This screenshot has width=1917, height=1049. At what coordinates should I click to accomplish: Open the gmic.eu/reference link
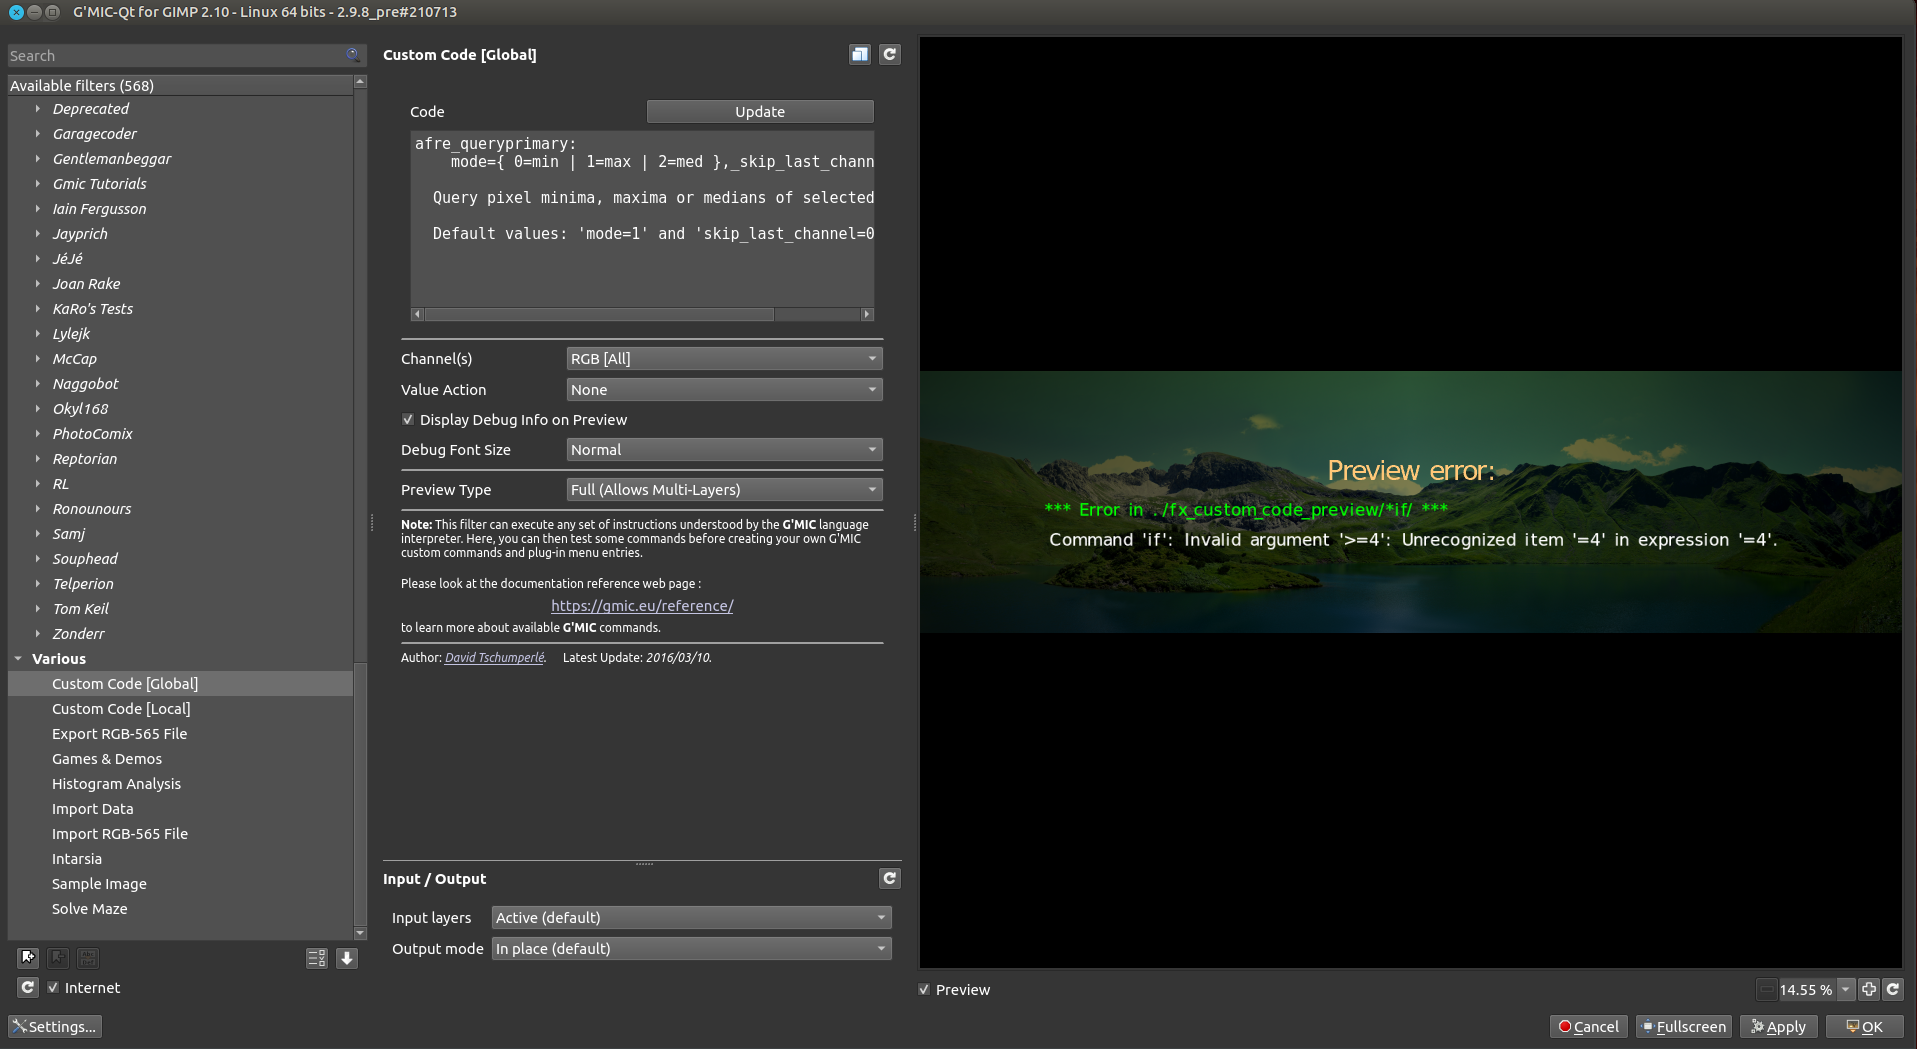coord(642,606)
